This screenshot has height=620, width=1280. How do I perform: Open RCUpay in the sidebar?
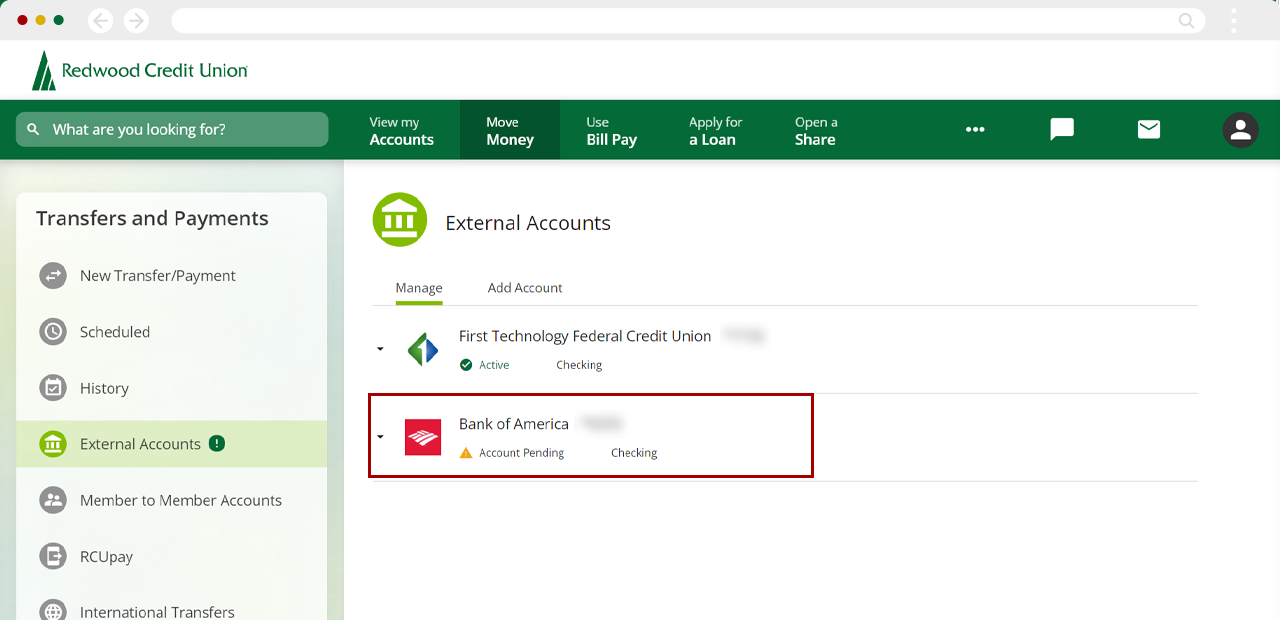[172, 556]
